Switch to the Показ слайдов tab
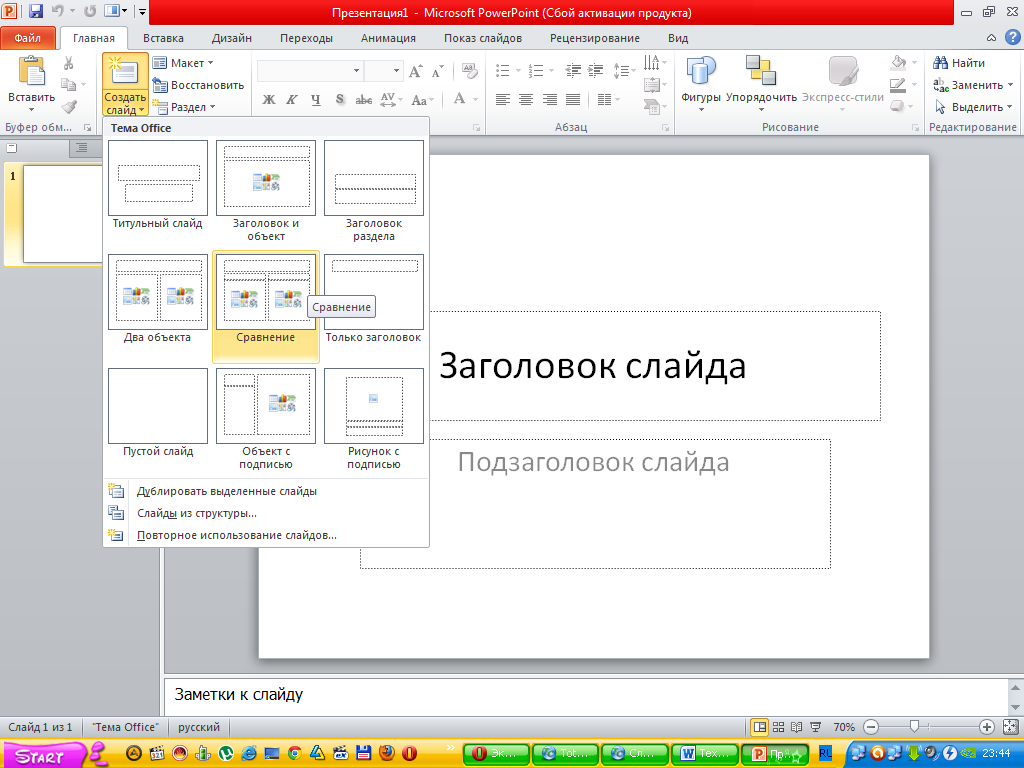The image size is (1024, 768). tap(483, 38)
